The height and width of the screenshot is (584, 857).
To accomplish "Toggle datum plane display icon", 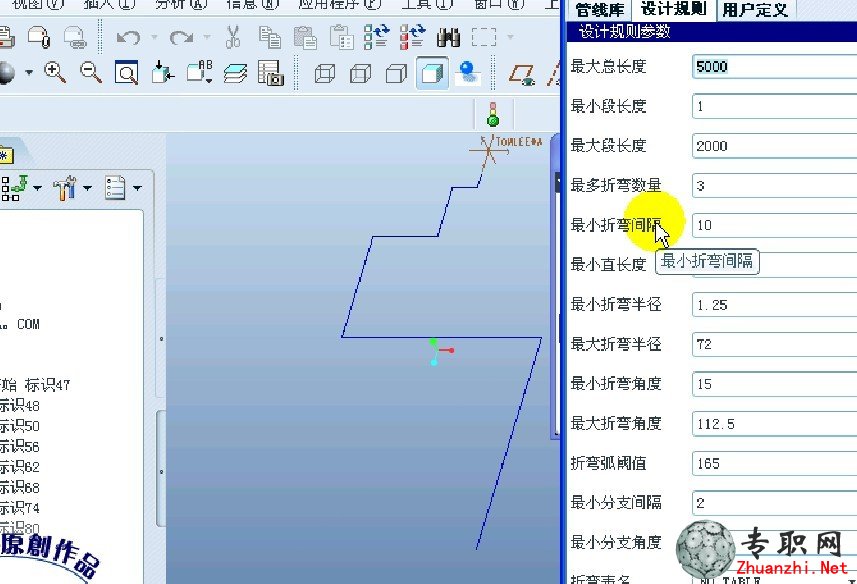I will [522, 74].
